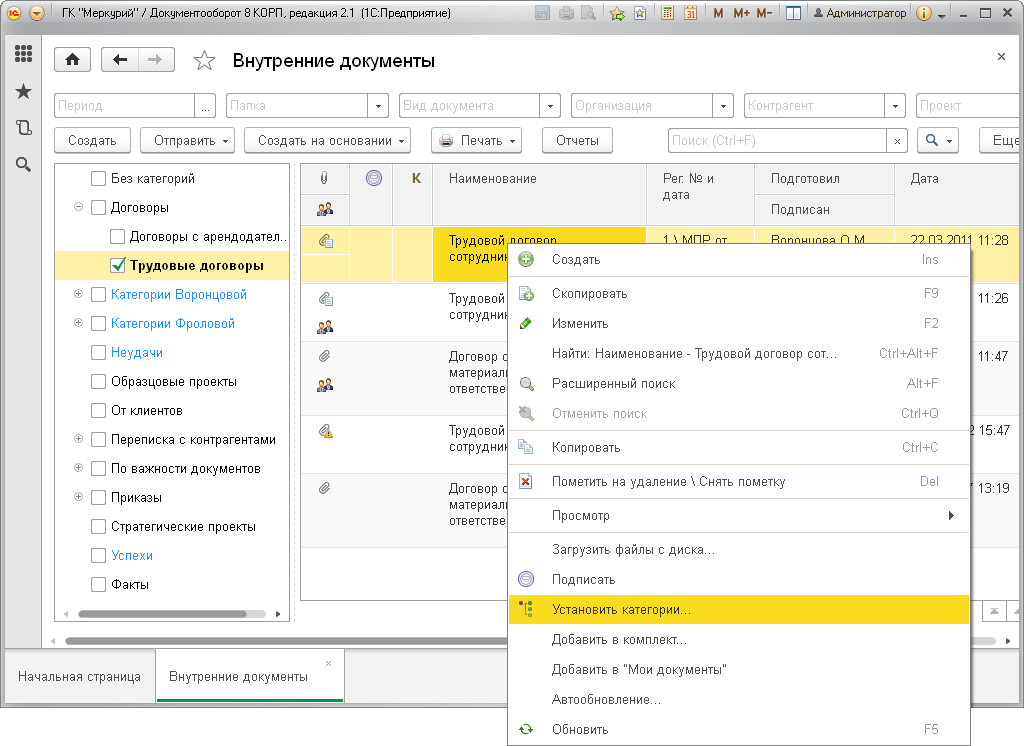
Task: Check Категории Фроловой checkbox
Action: (x=99, y=323)
